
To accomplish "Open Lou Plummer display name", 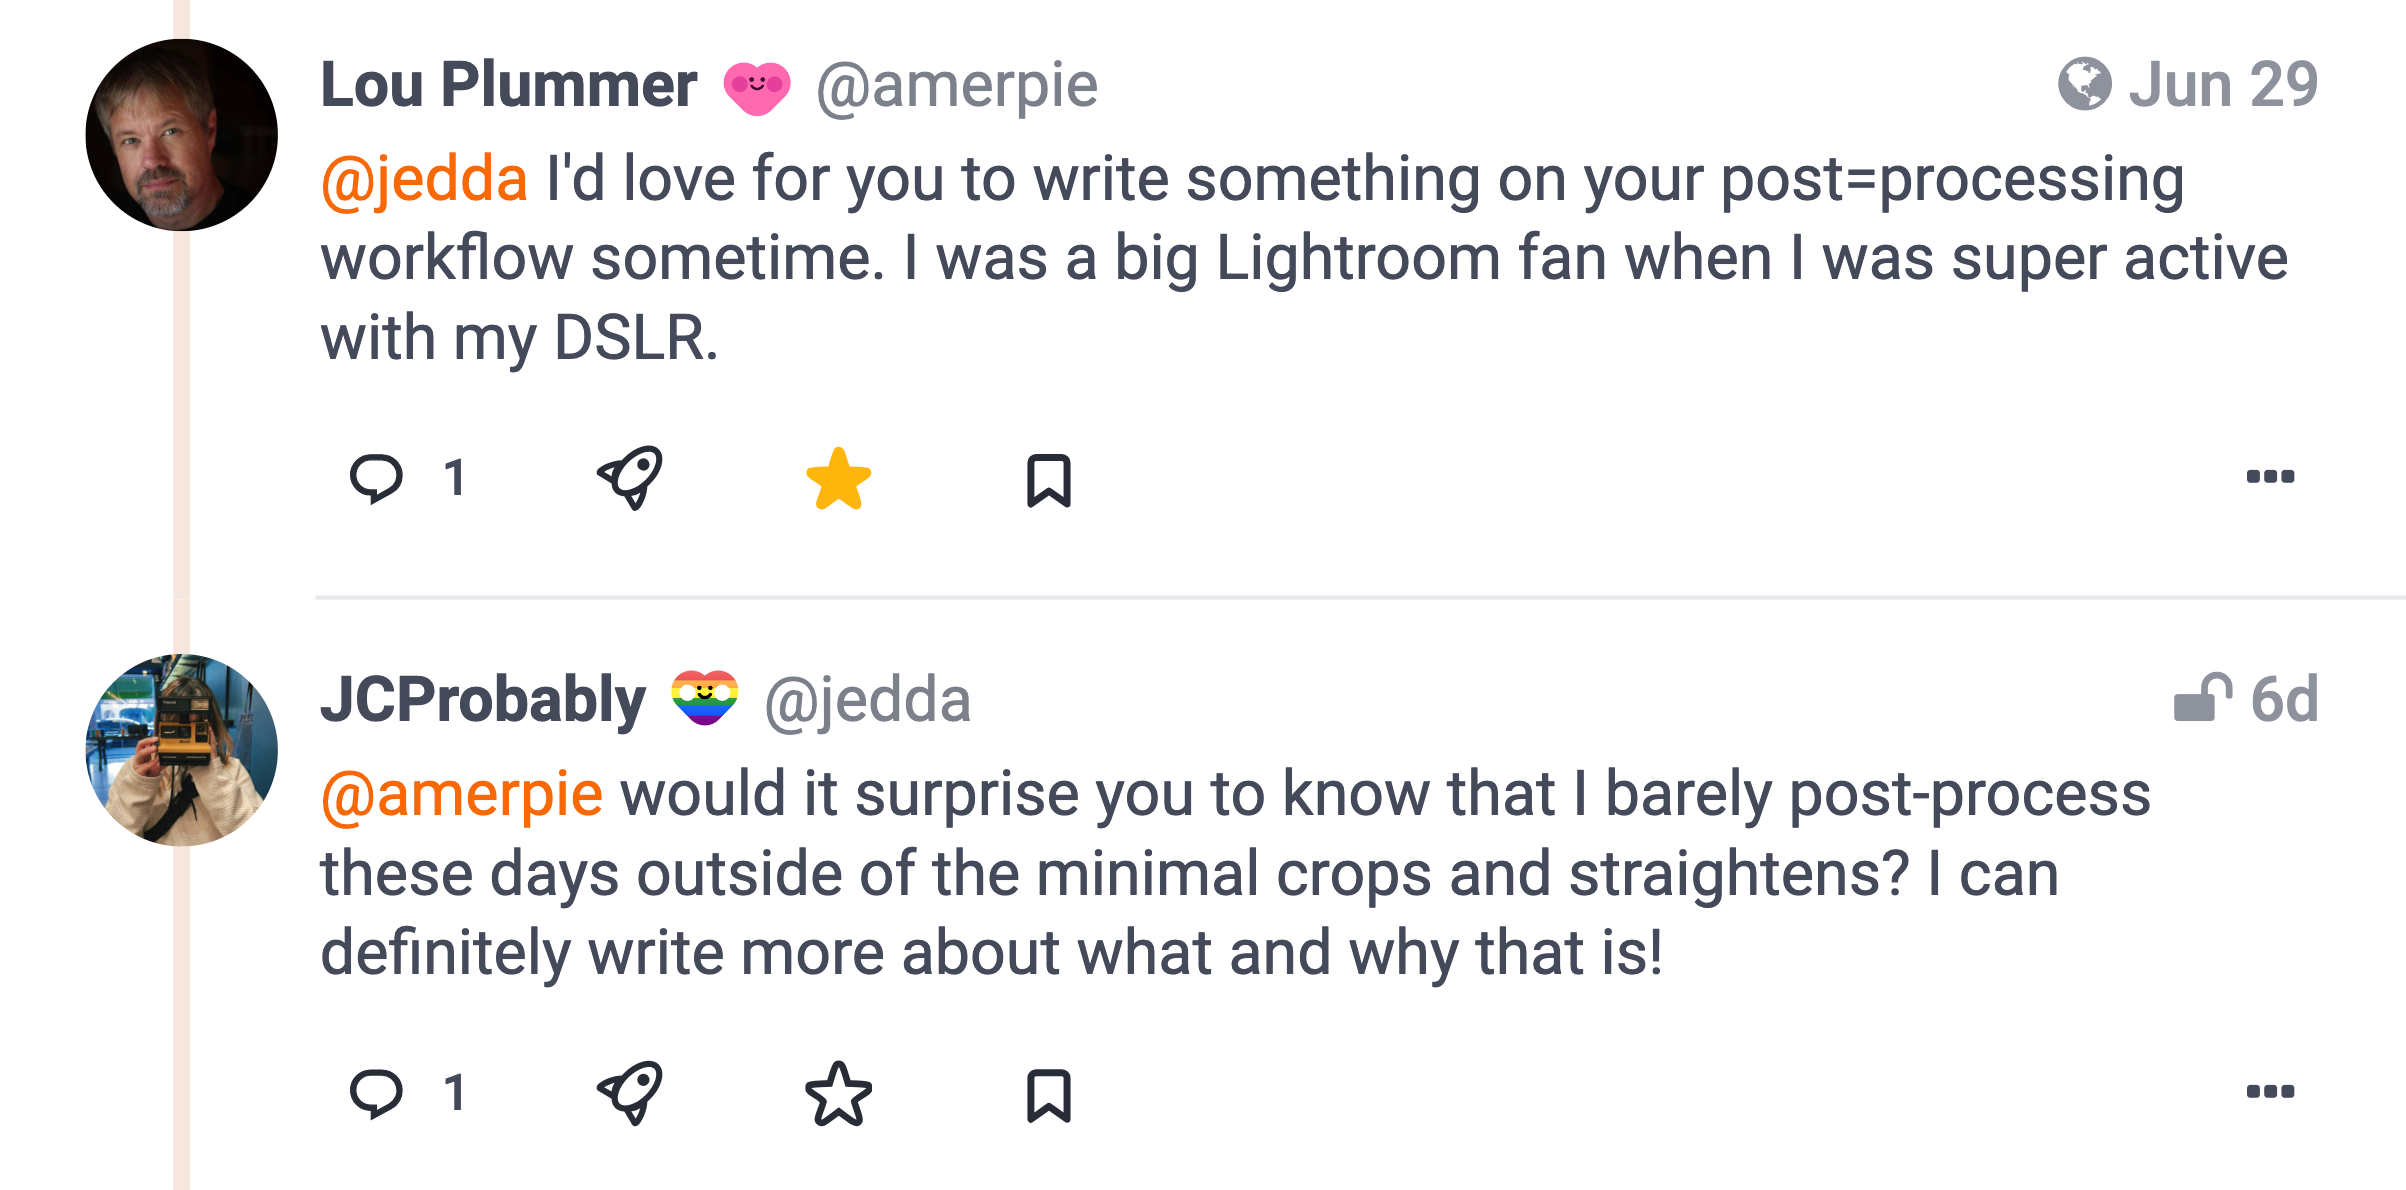I will (x=508, y=85).
